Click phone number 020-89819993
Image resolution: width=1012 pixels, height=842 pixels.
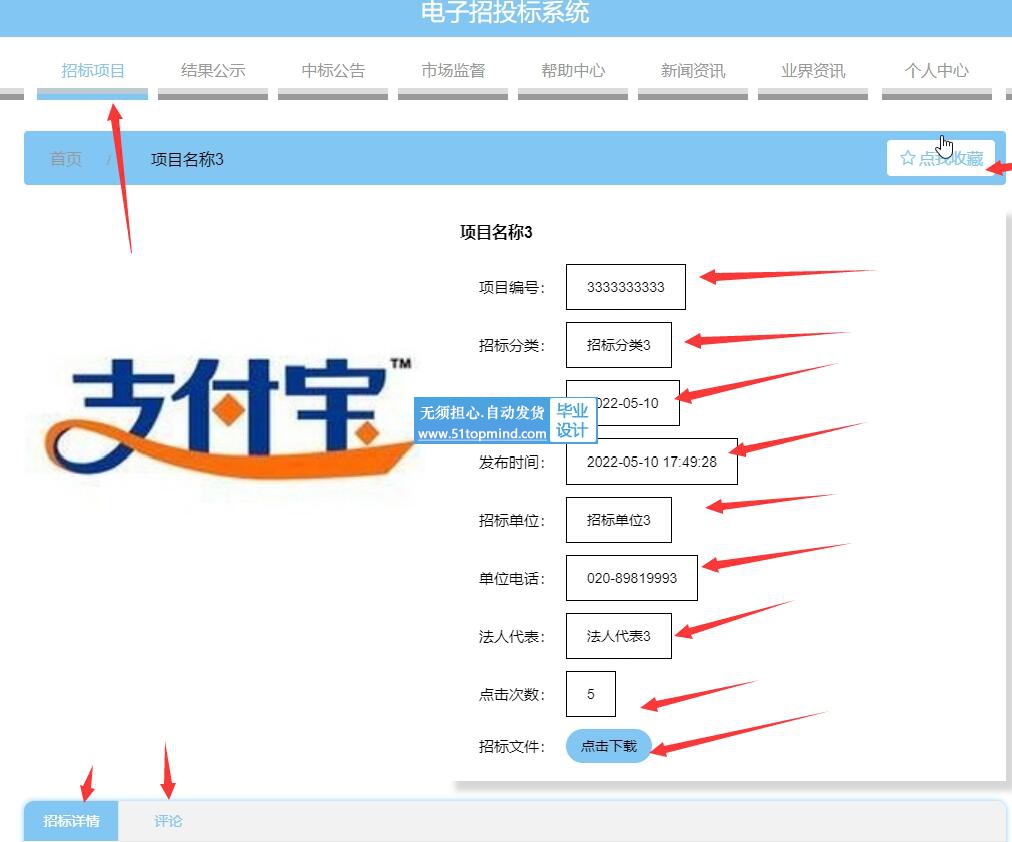coord(632,578)
